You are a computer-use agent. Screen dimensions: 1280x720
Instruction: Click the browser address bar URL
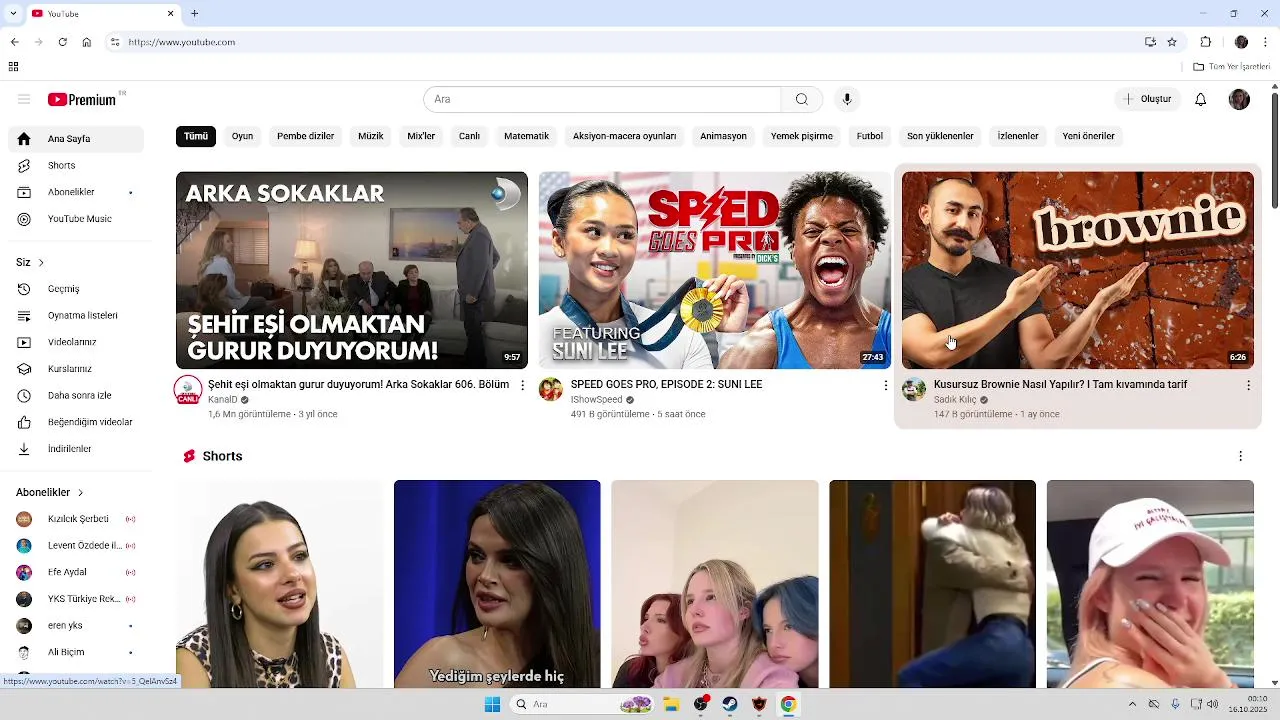point(182,42)
